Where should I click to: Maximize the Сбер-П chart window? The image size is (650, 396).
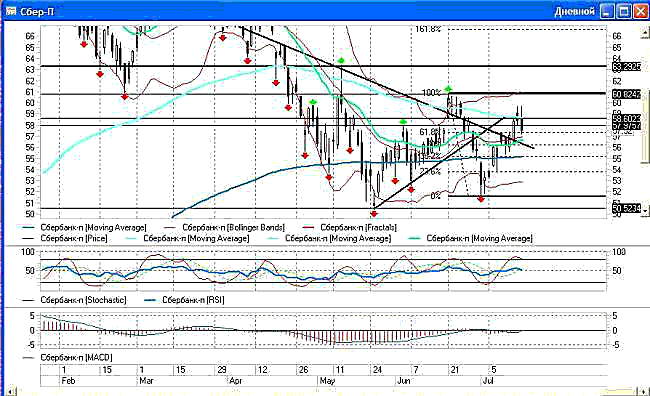click(623, 12)
